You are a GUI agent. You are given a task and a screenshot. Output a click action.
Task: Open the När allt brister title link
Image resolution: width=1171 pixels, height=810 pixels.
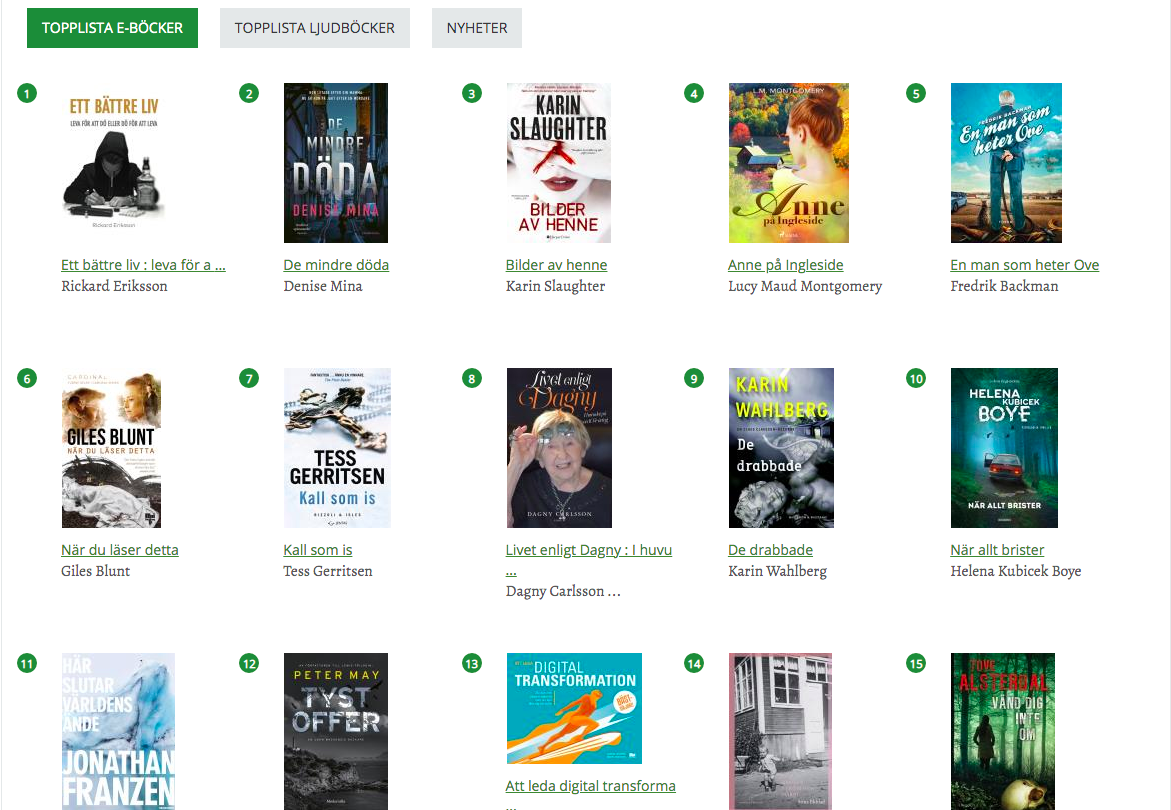997,550
